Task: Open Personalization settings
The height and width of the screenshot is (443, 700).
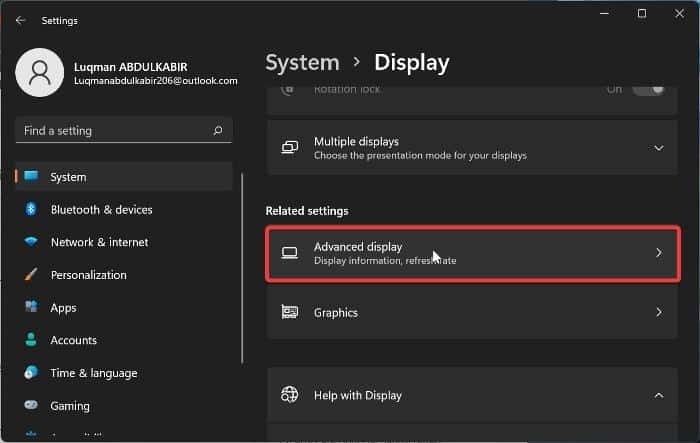Action: [88, 275]
